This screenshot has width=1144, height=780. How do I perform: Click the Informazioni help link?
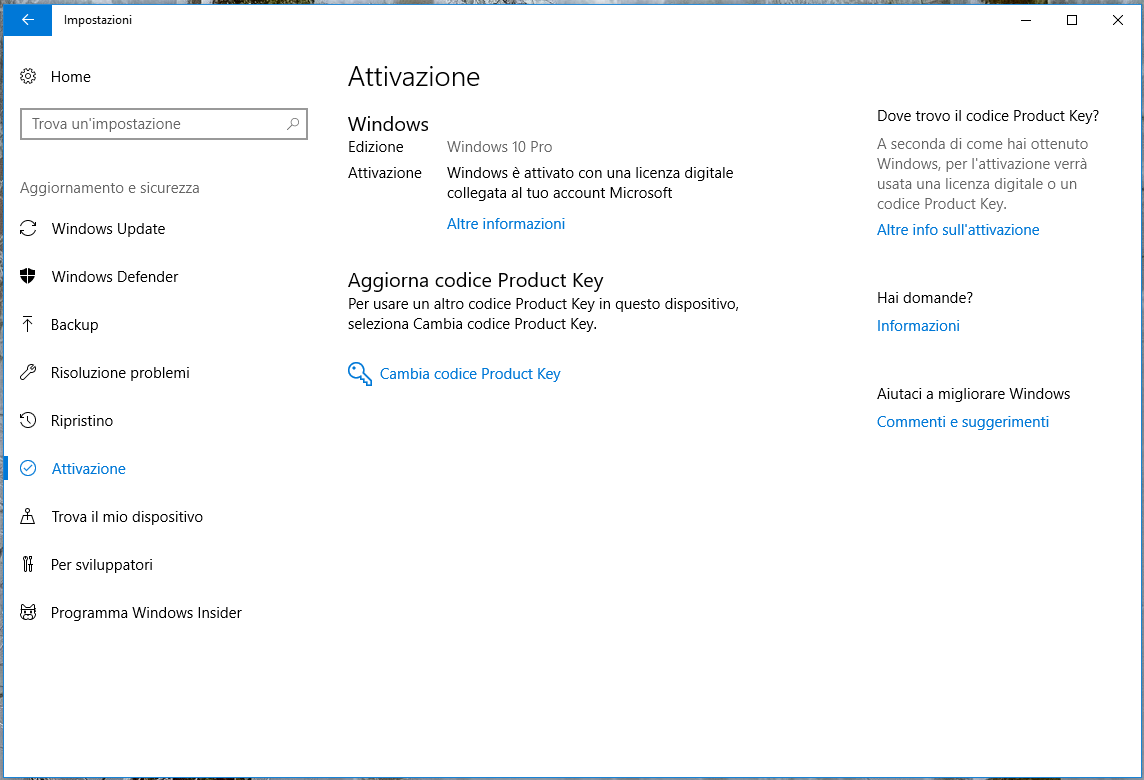pos(918,325)
